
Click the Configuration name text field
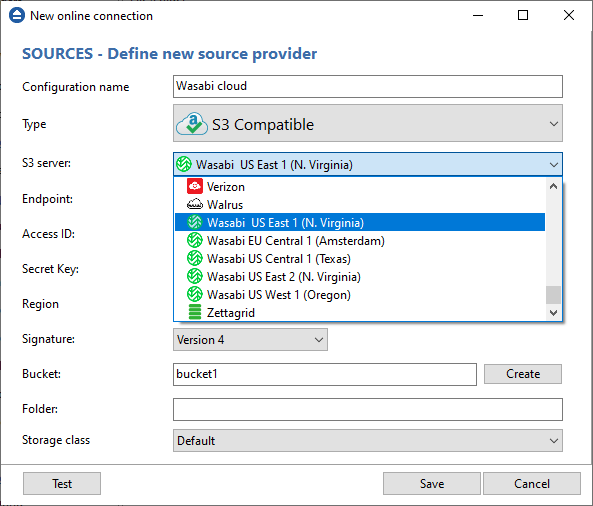click(x=368, y=87)
